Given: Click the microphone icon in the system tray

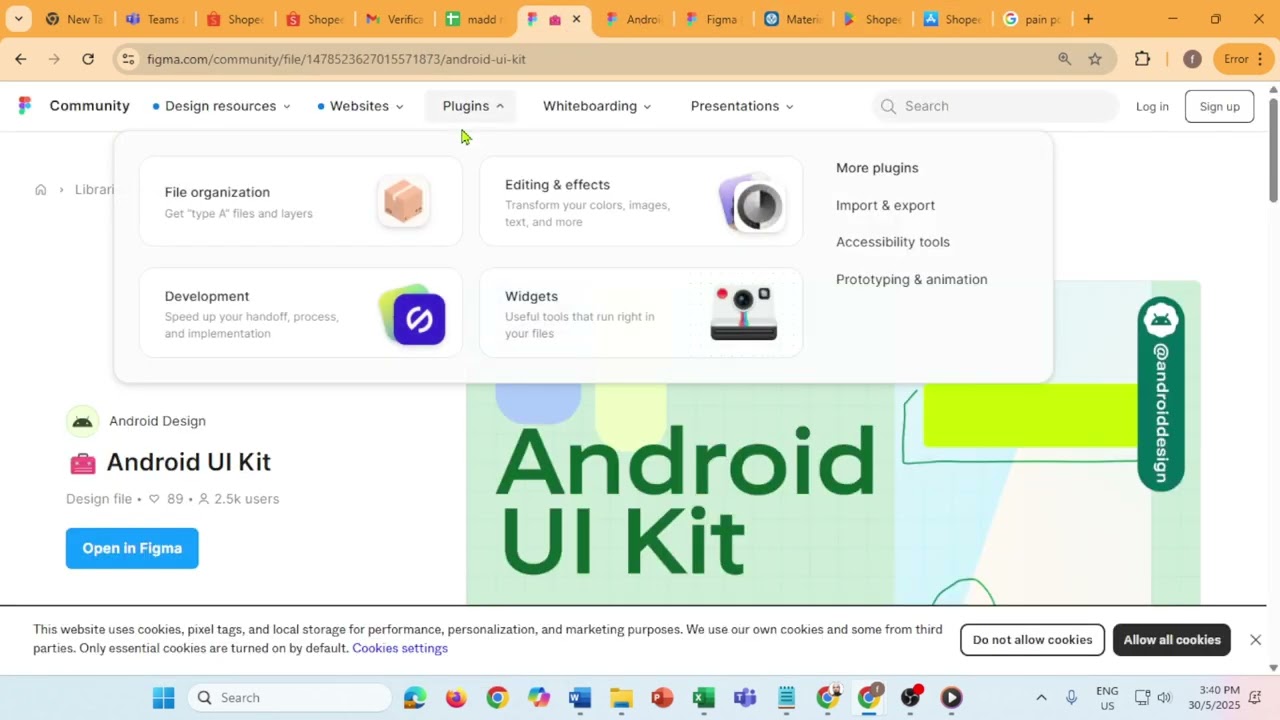Looking at the screenshot, I should [x=1071, y=697].
